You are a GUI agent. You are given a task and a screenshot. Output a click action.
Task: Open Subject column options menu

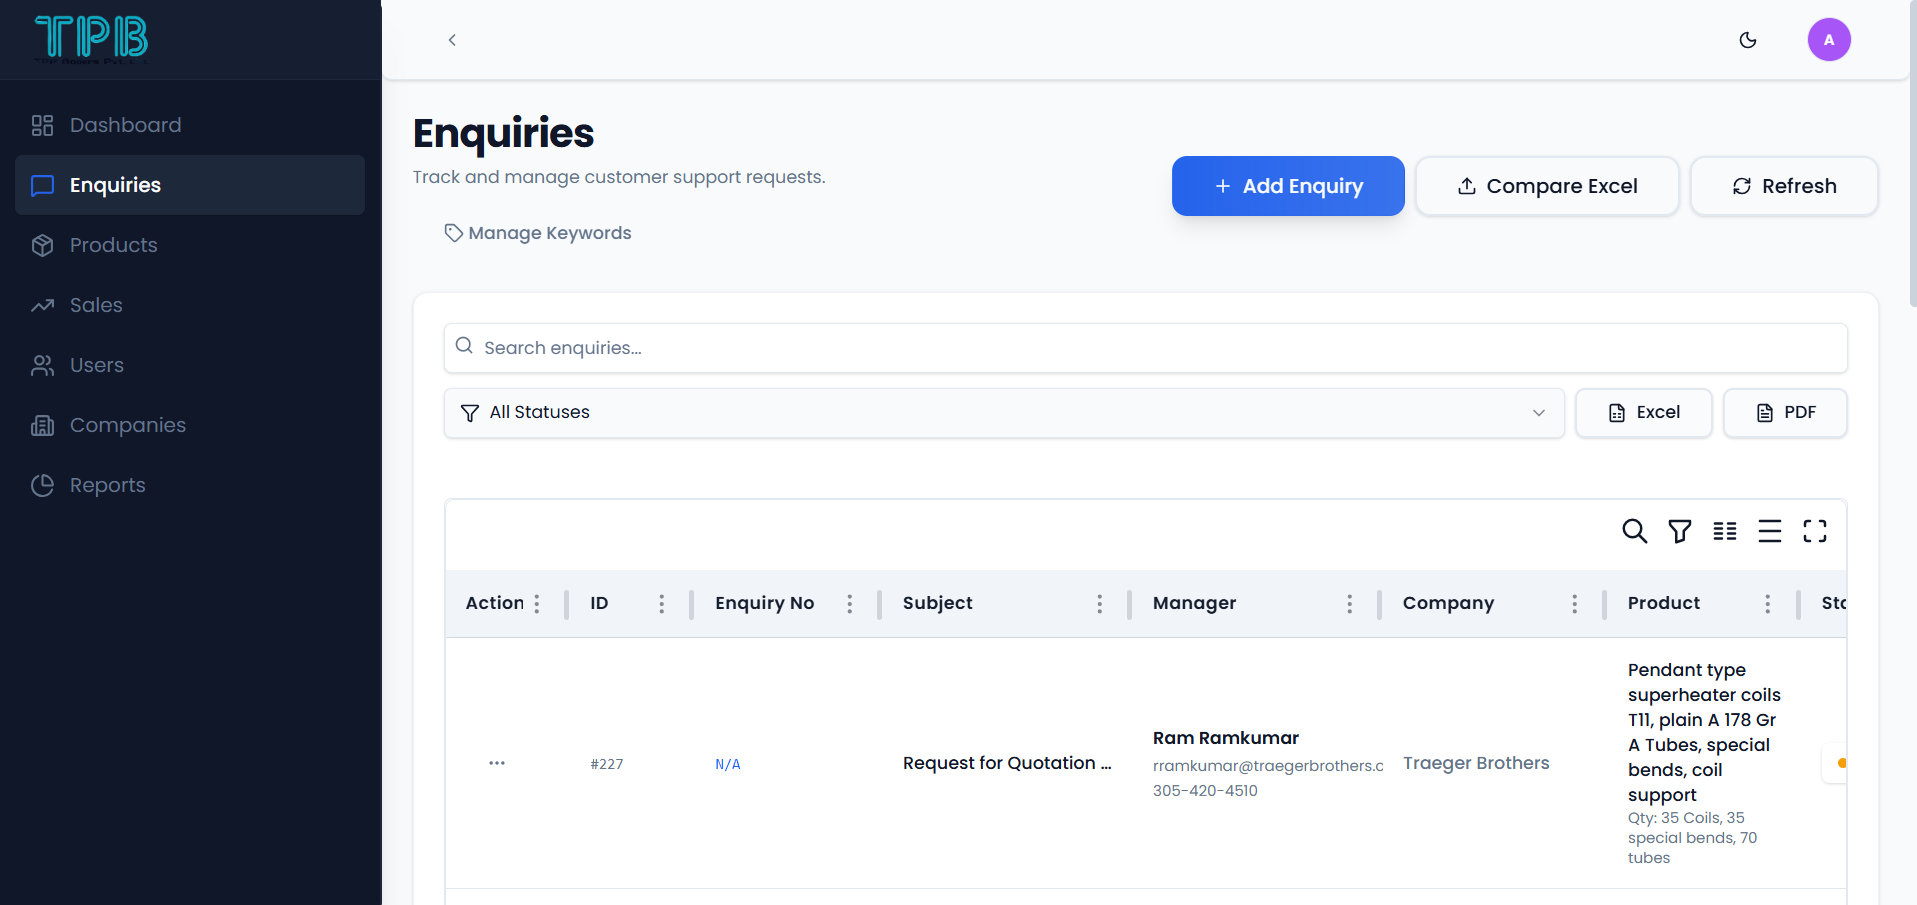coord(1099,604)
